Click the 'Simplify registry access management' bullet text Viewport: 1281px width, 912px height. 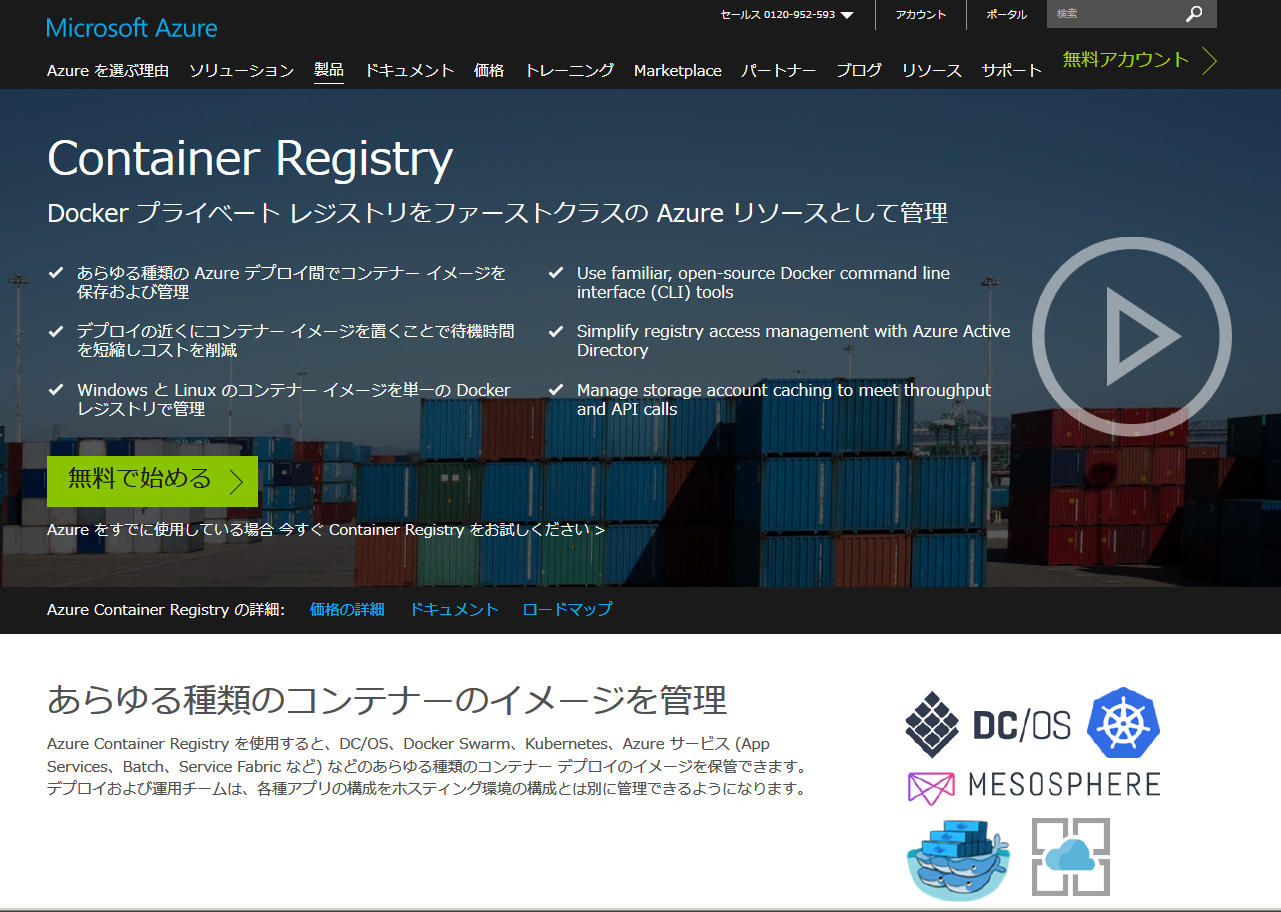[x=793, y=340]
